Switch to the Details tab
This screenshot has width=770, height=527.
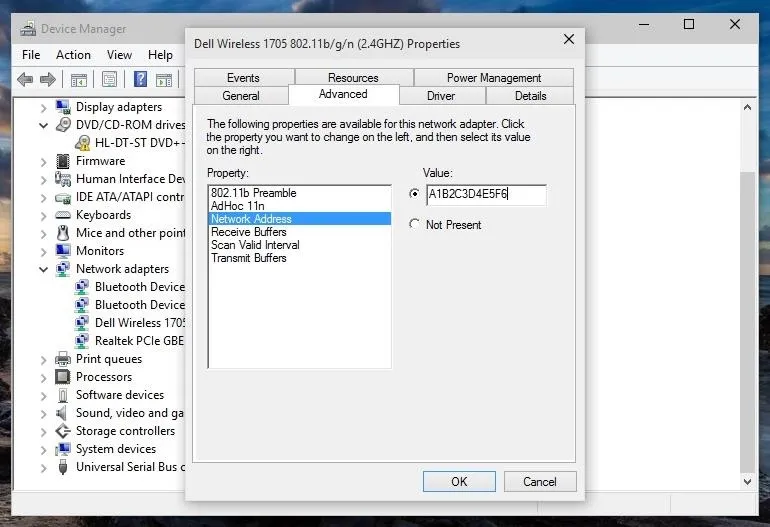click(530, 96)
